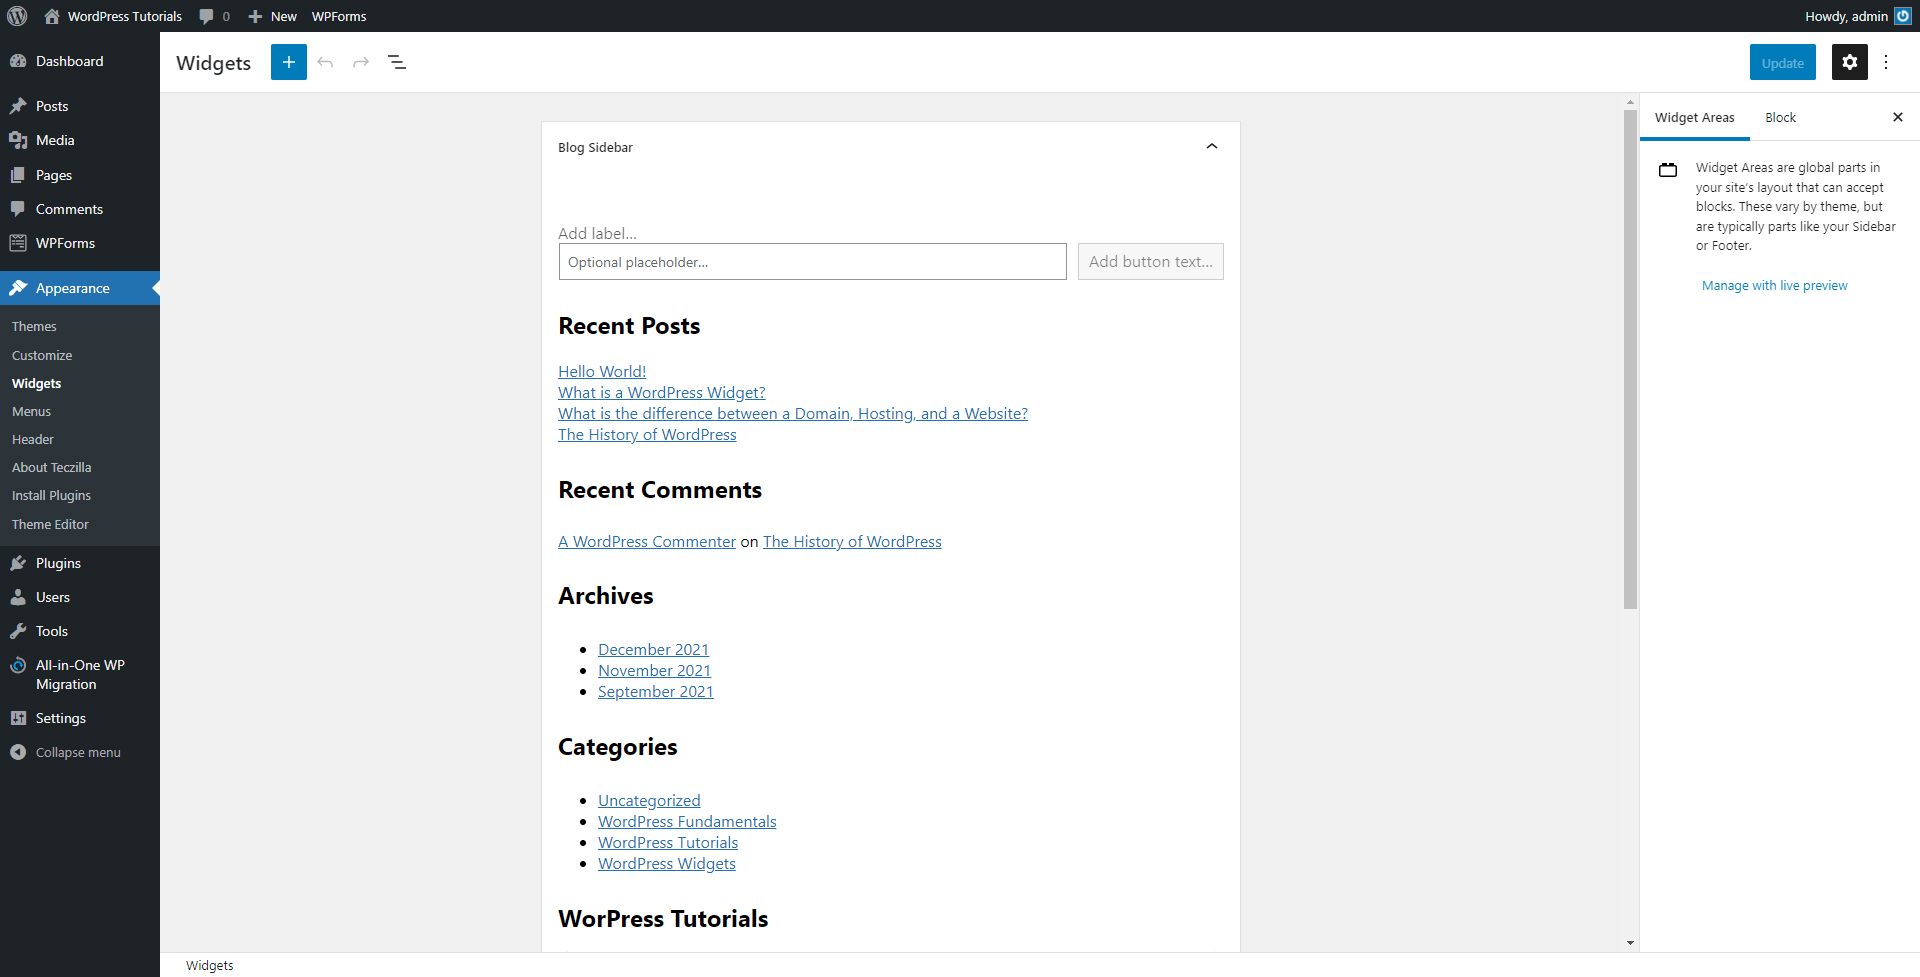The width and height of the screenshot is (1920, 977).
Task: Select the Recent Posts heading block
Action: 629,326
